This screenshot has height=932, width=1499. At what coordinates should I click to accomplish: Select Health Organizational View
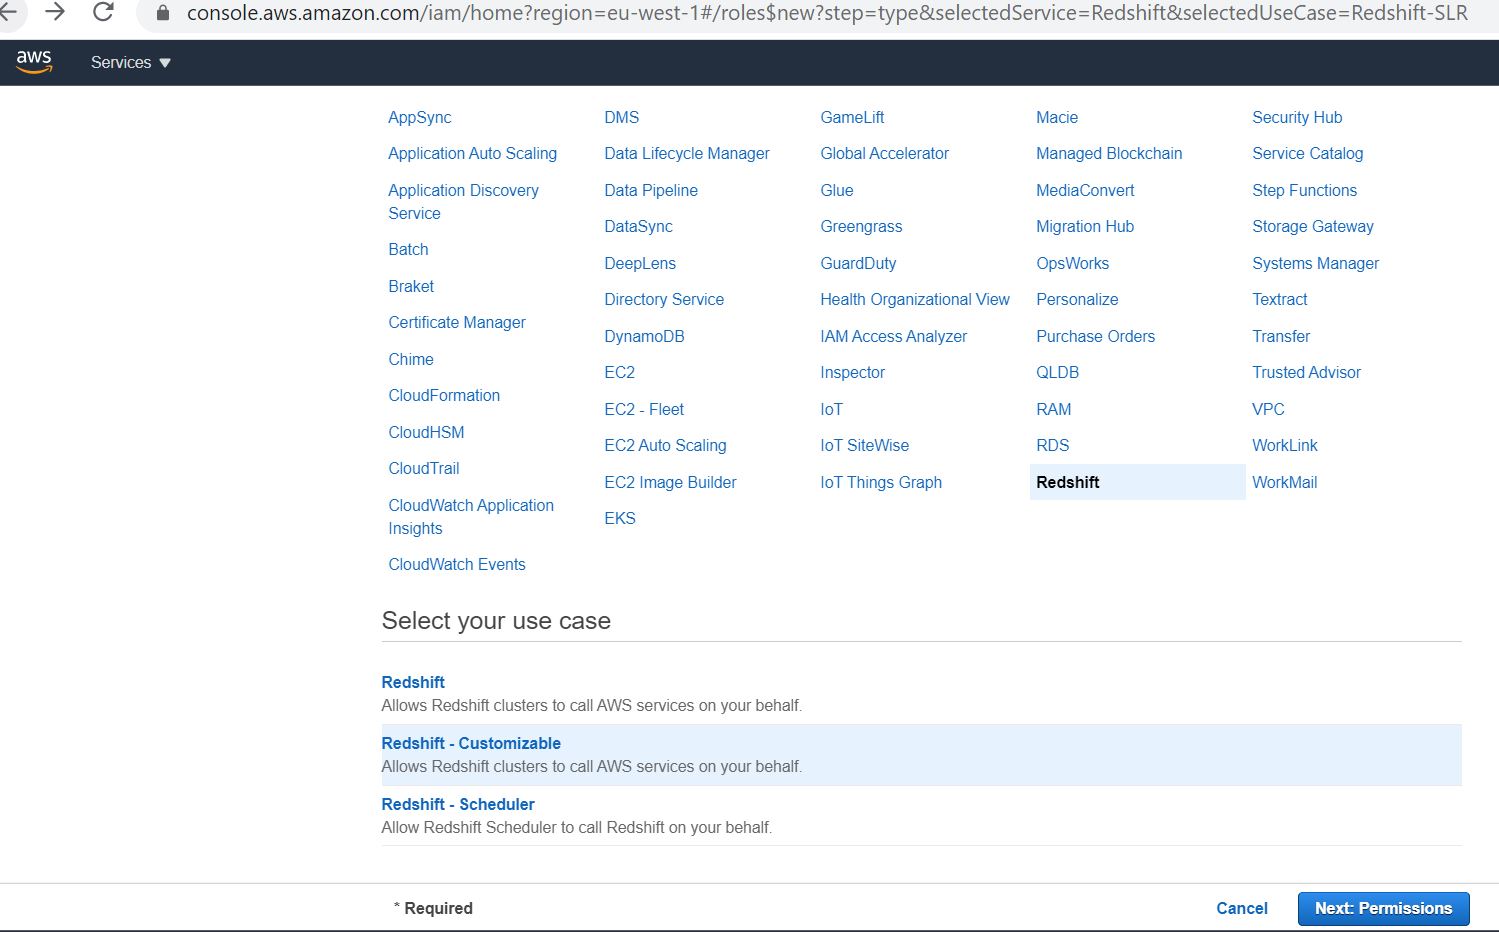[x=915, y=299]
